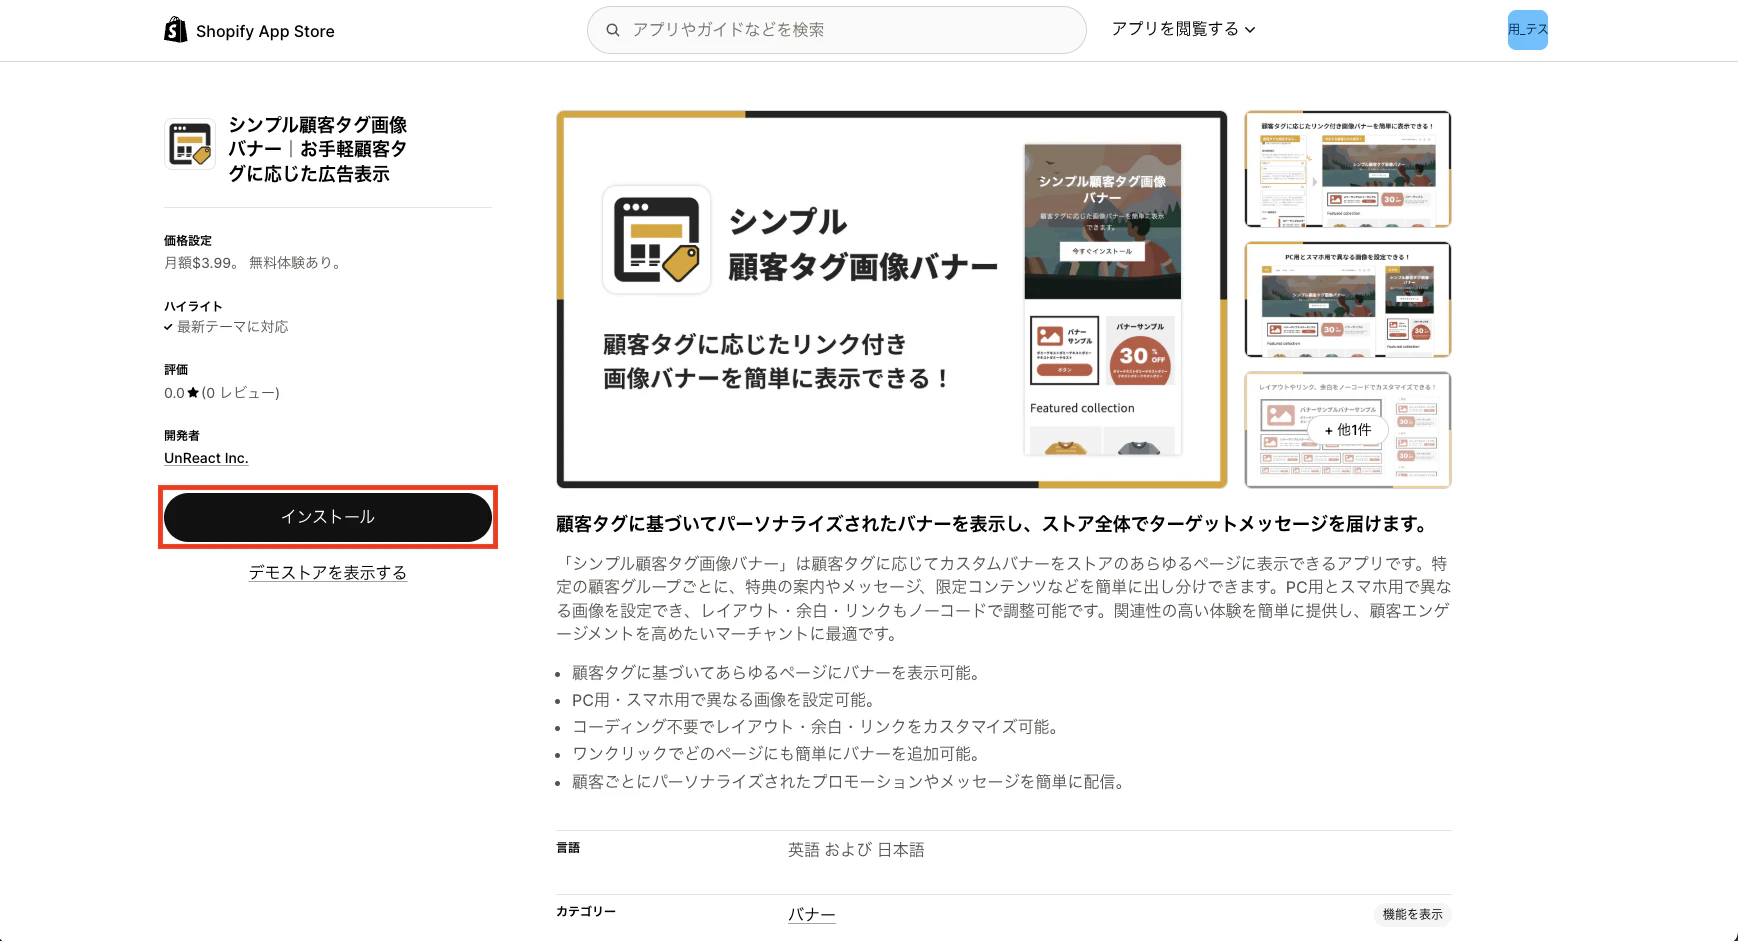This screenshot has width=1738, height=941.
Task: Expand the hidden media with +他1件
Action: coord(1348,429)
